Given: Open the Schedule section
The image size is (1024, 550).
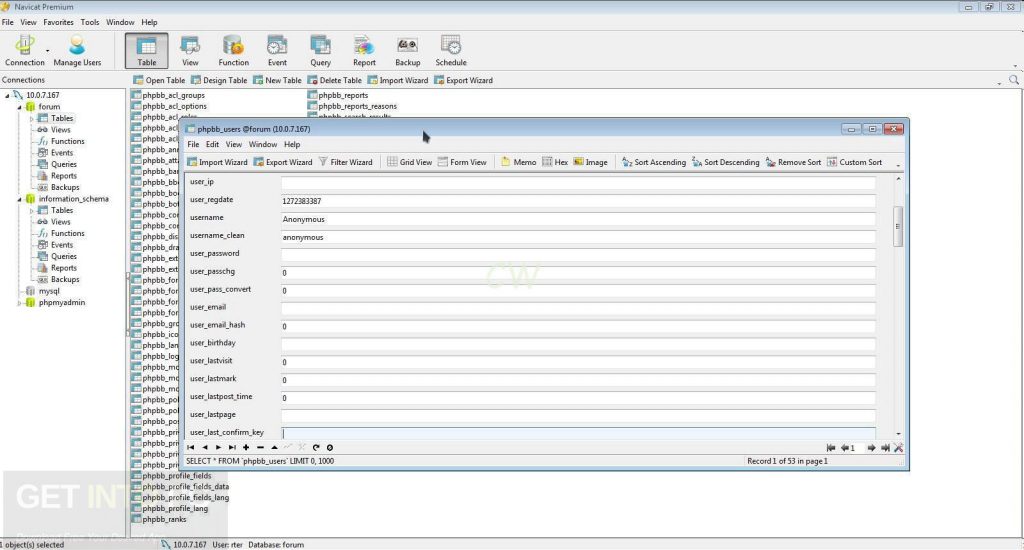Looking at the screenshot, I should pos(451,50).
